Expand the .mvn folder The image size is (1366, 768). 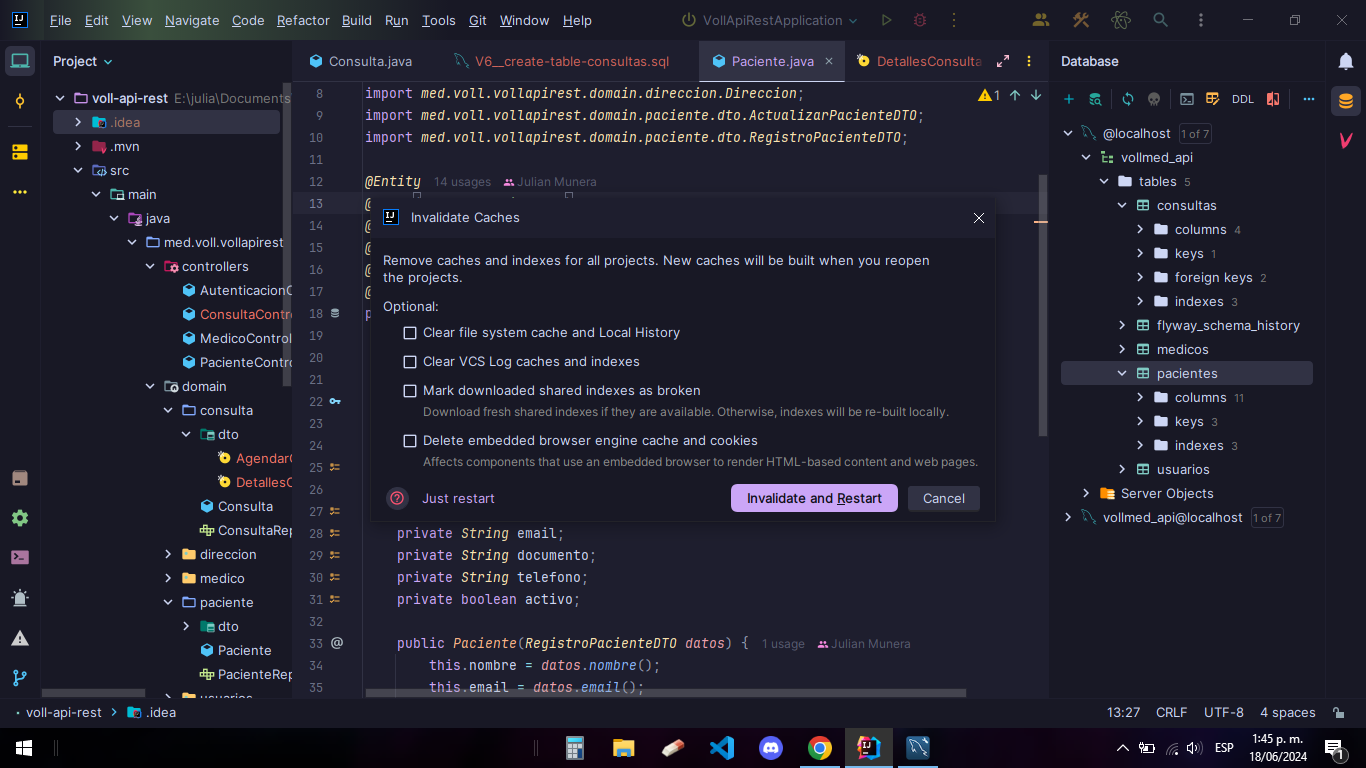(x=78, y=146)
